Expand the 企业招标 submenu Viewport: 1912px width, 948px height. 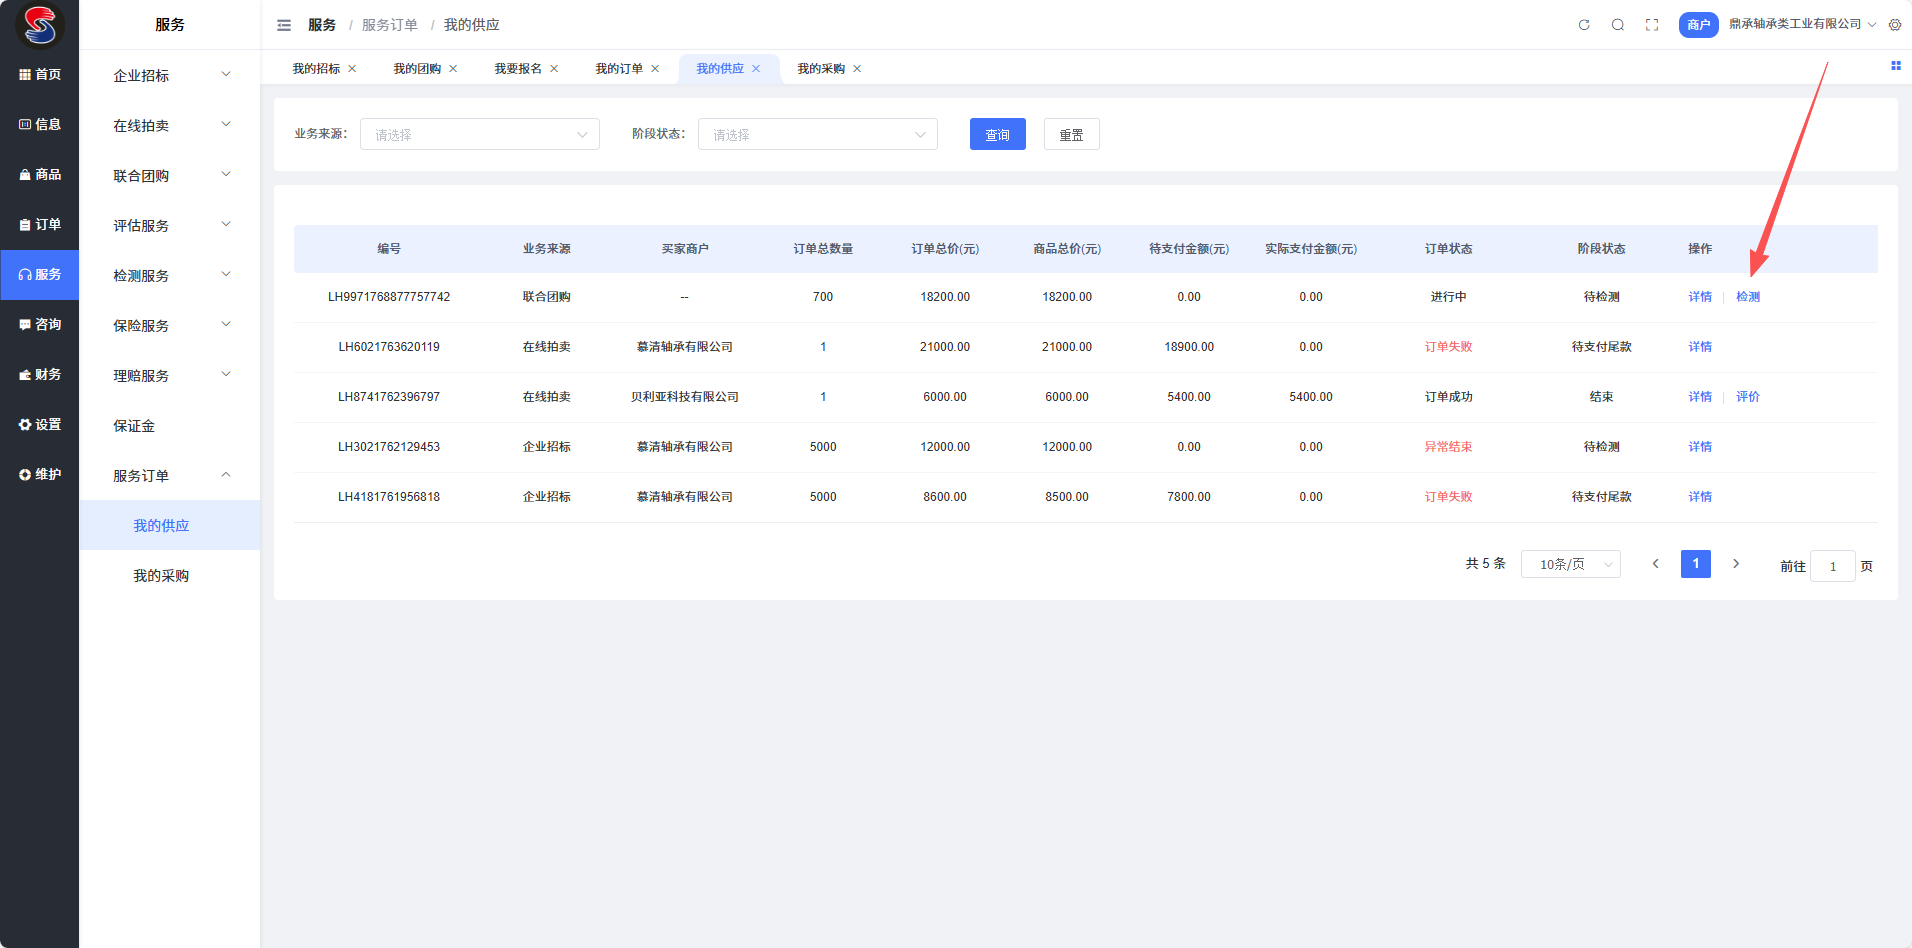[x=170, y=76]
